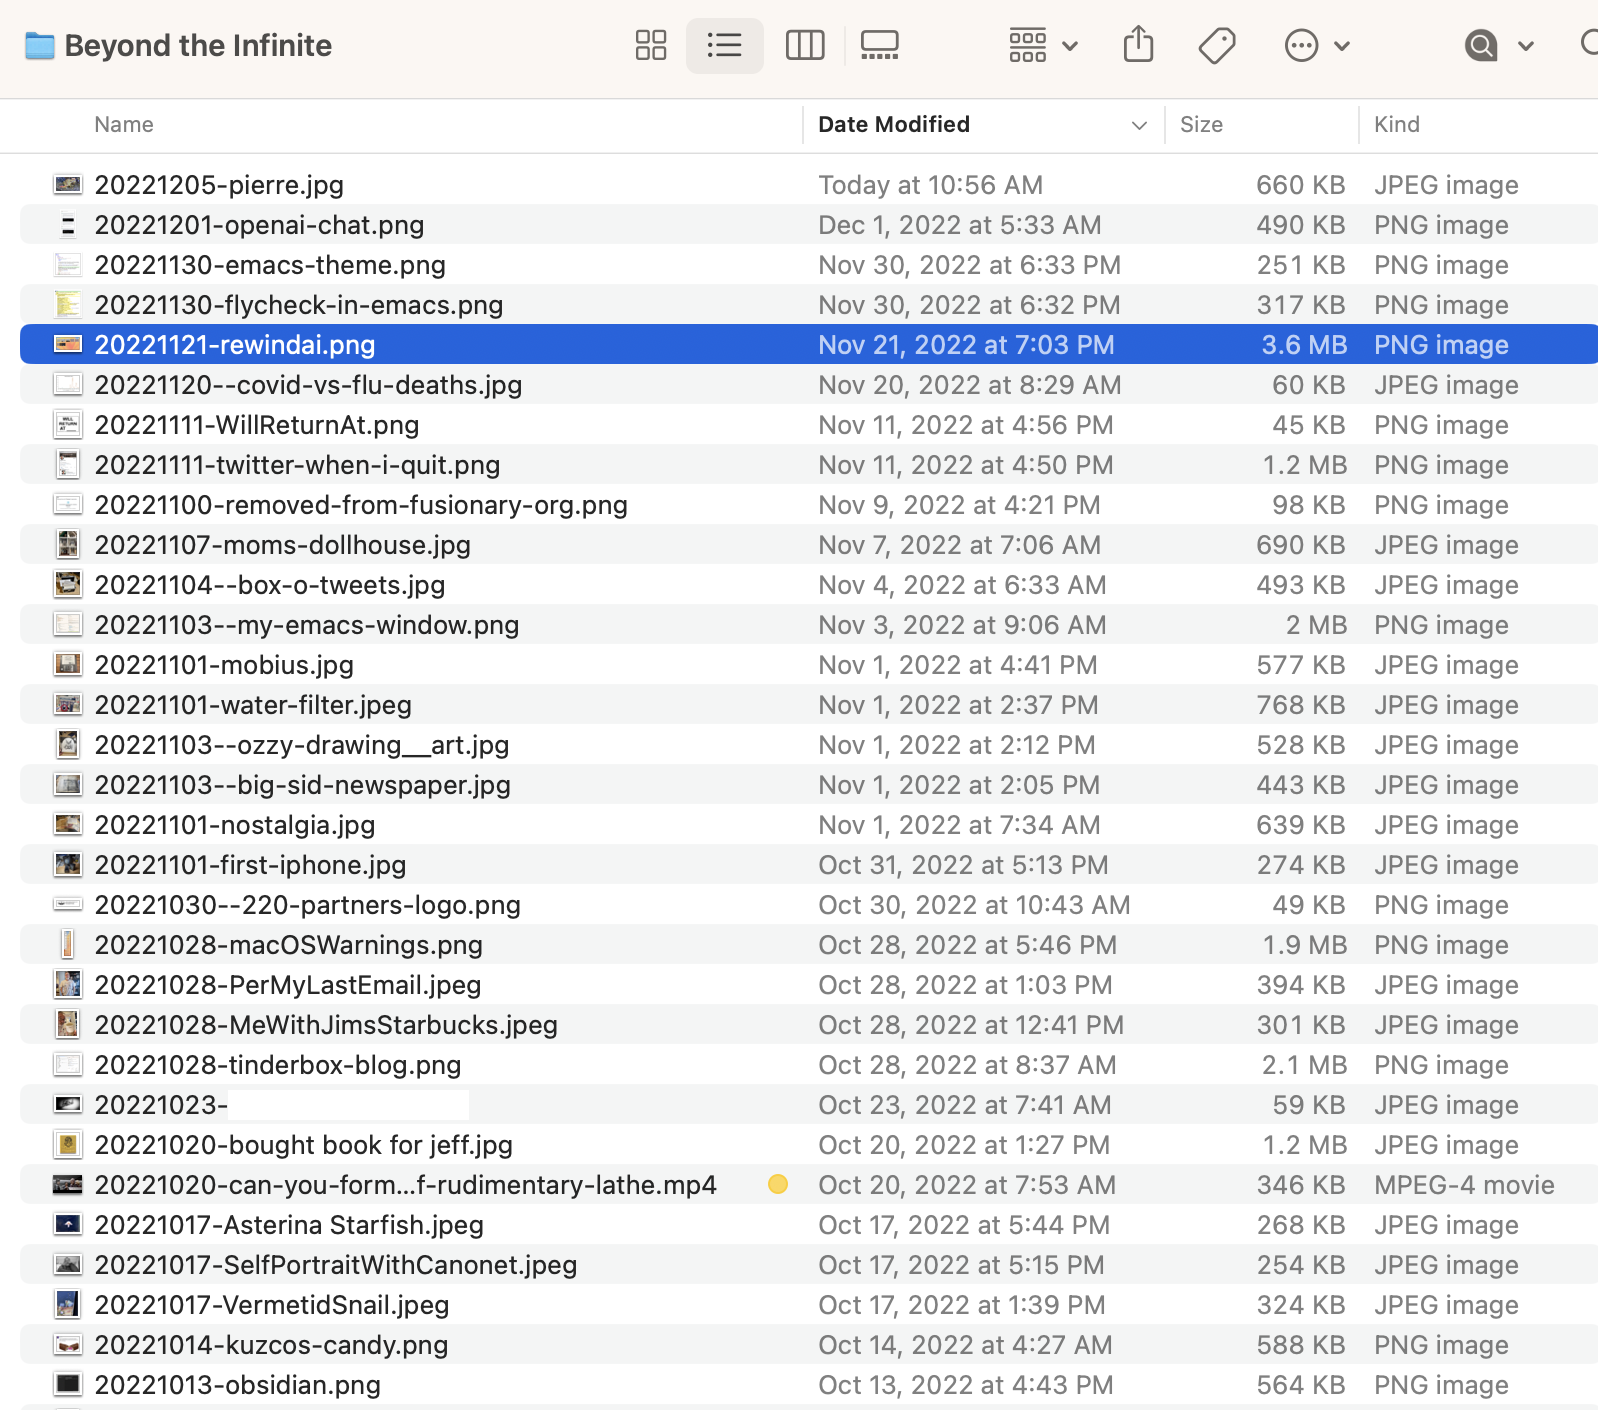Click thumbnail of 20221013-obsidian.png
Image resolution: width=1598 pixels, height=1410 pixels.
(68, 1385)
